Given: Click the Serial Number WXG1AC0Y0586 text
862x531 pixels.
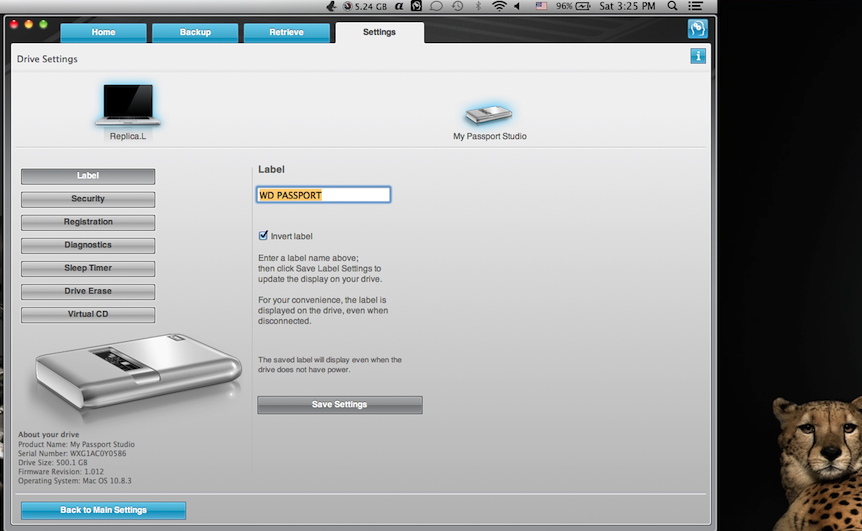Looking at the screenshot, I should (72, 453).
